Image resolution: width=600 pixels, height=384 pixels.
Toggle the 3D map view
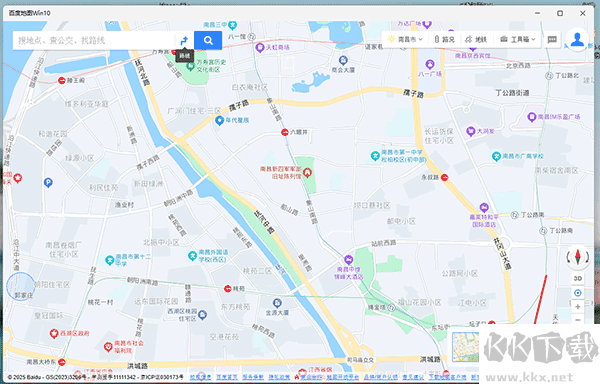click(578, 278)
